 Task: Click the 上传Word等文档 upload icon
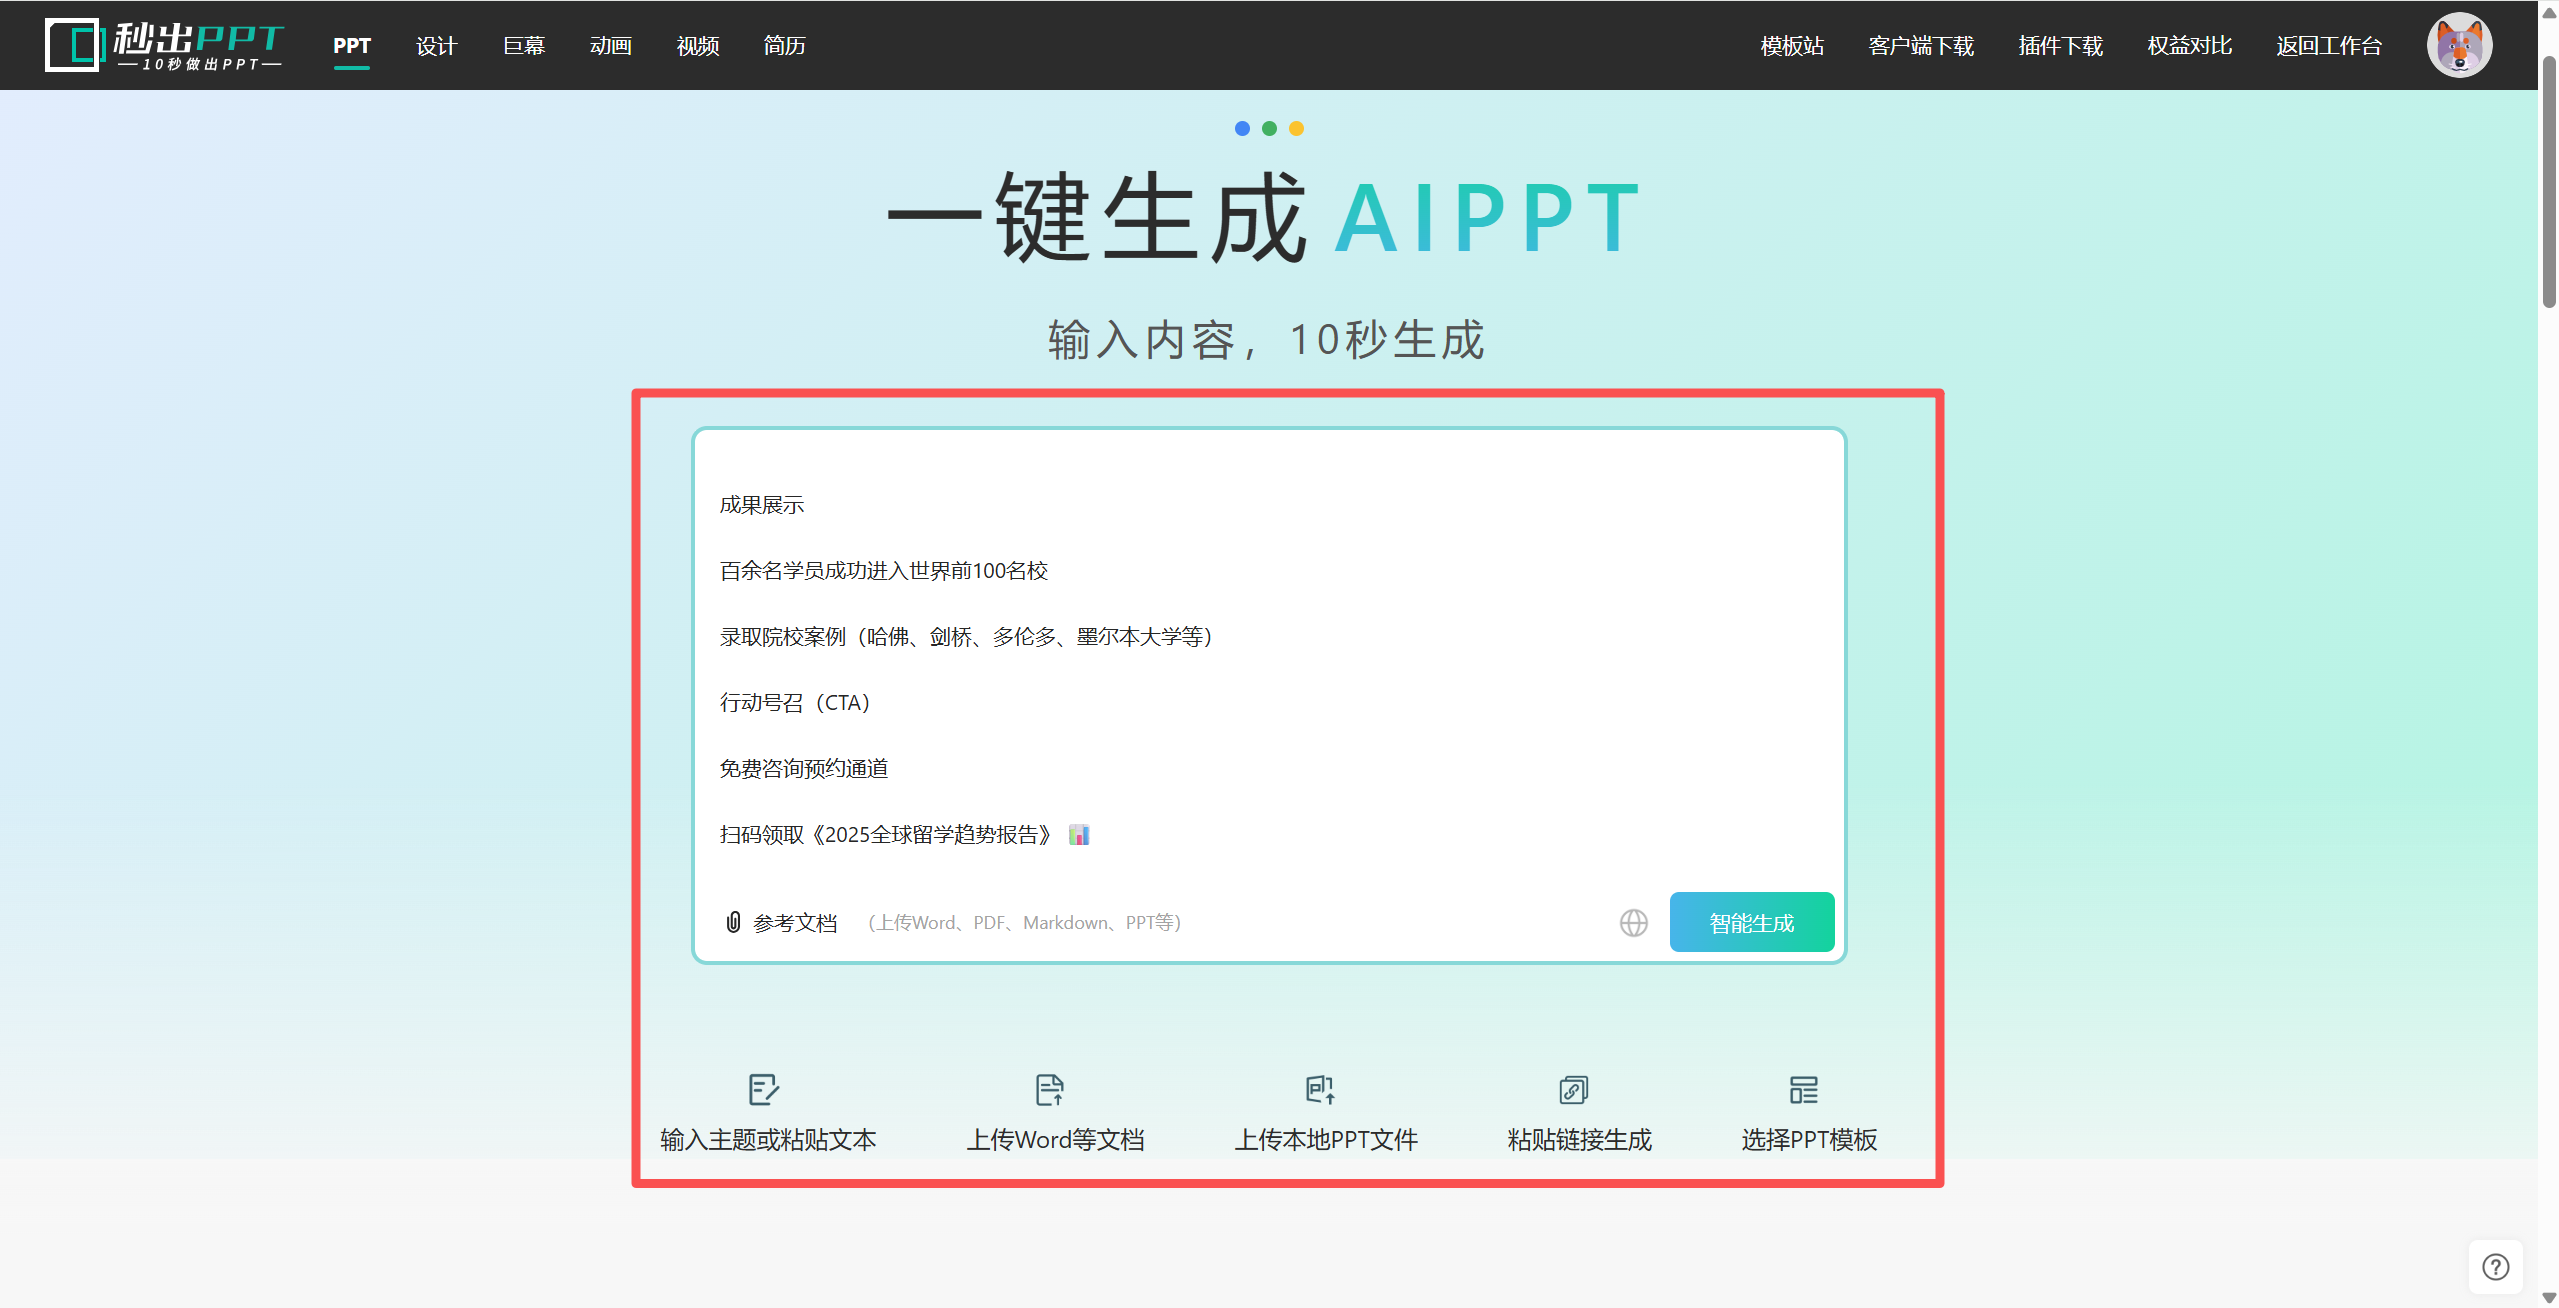(x=1050, y=1089)
